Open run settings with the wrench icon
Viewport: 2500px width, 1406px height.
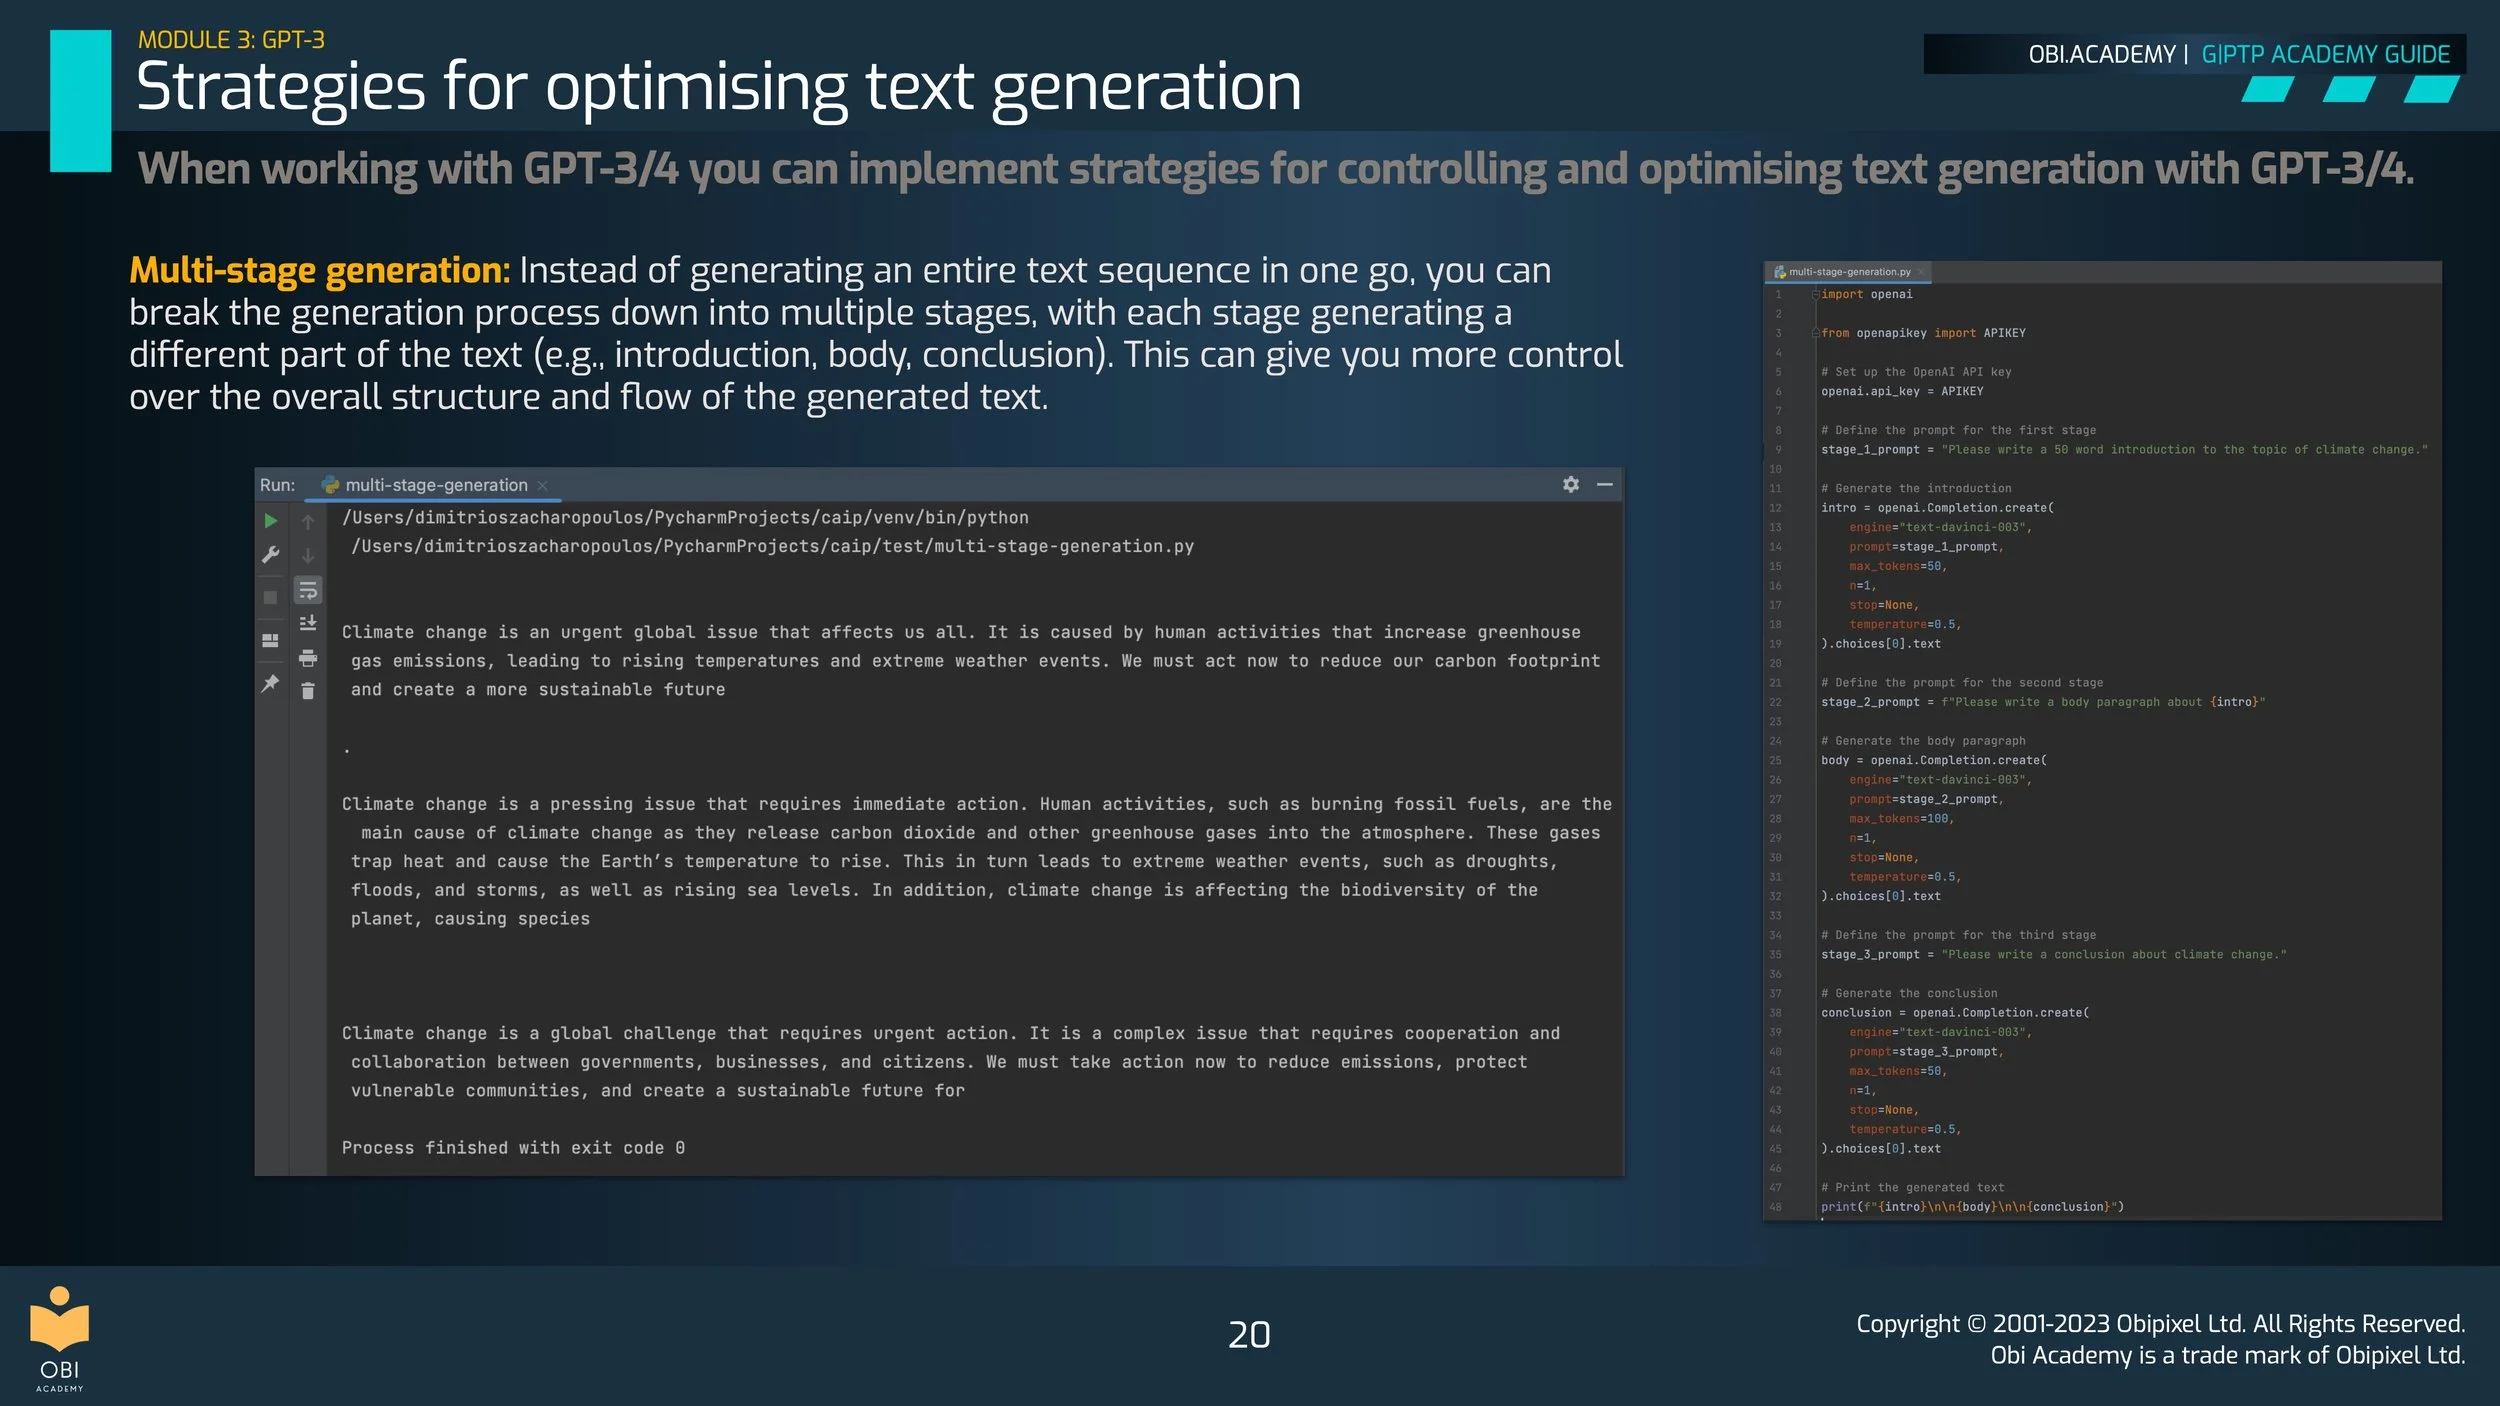tap(271, 555)
